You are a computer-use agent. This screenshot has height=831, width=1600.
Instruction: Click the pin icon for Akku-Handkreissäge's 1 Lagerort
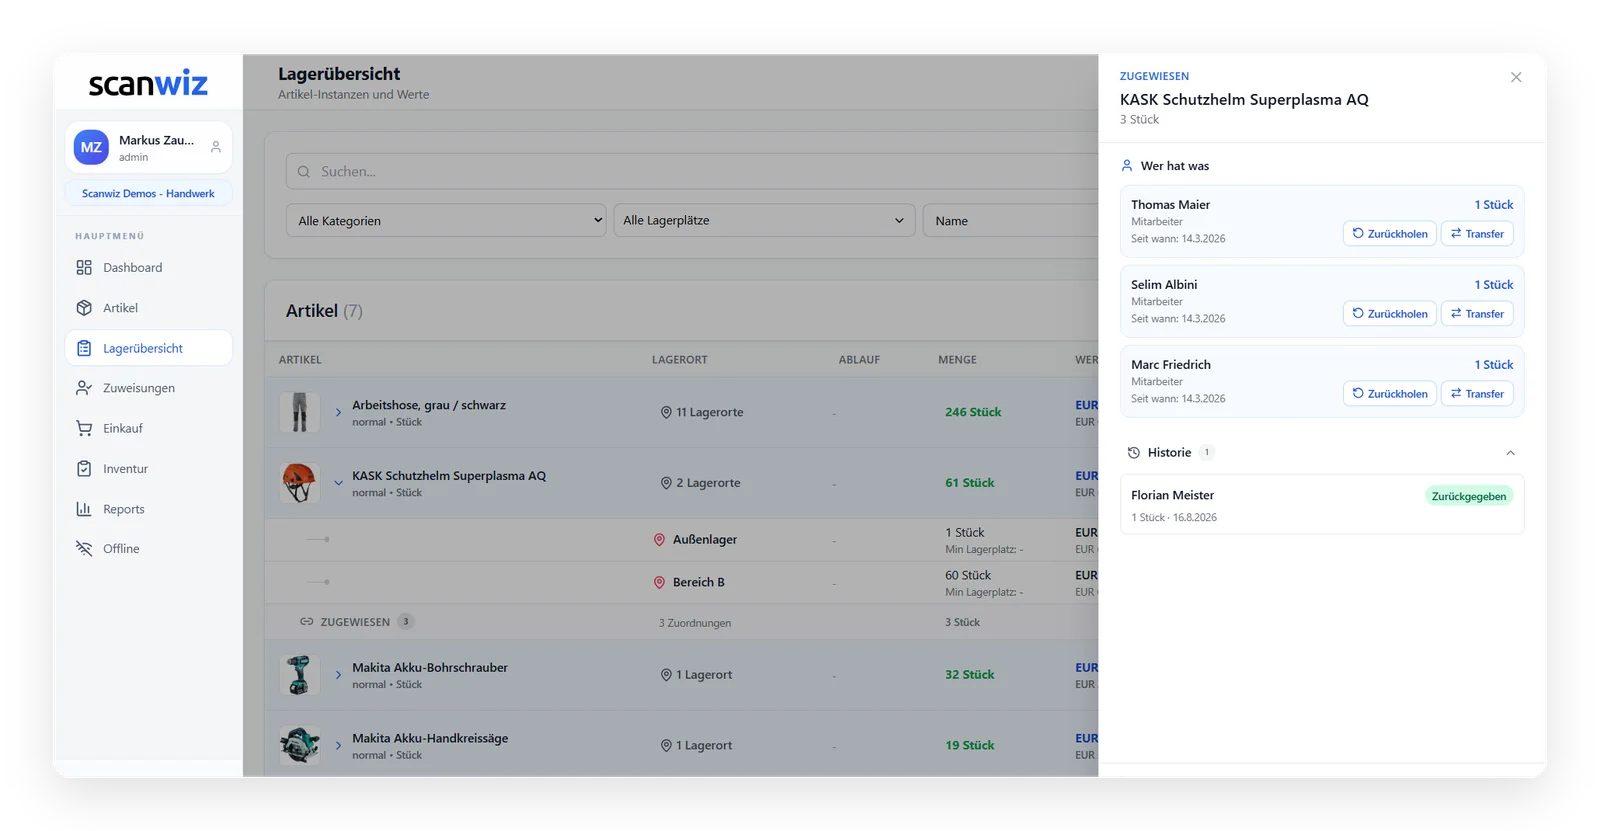[x=666, y=745]
